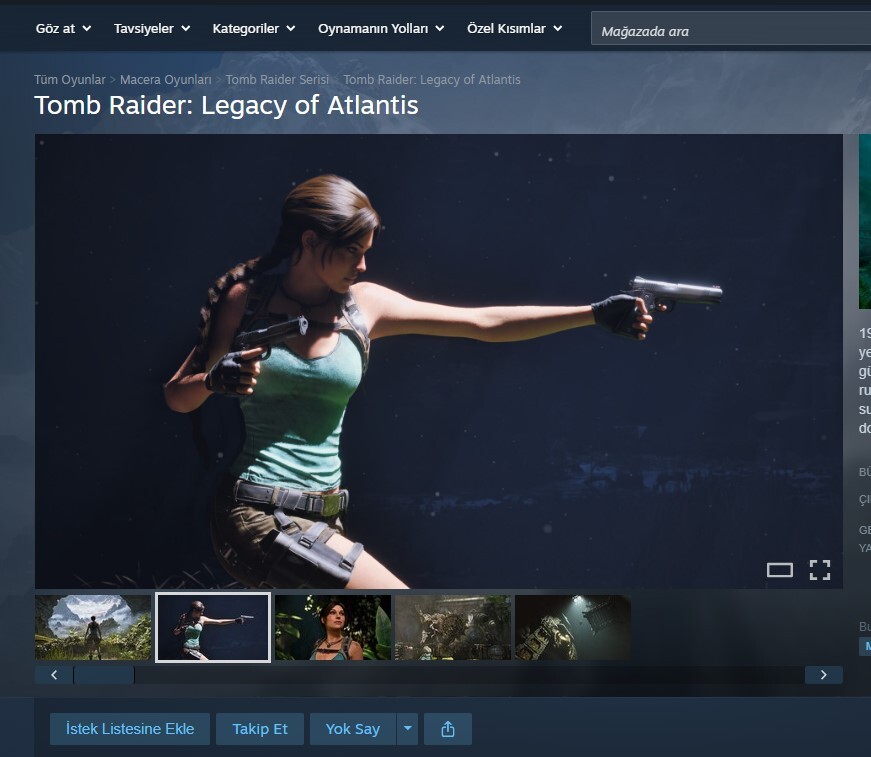Select the jungle landscape thumbnail
The height and width of the screenshot is (757, 871).
click(x=93, y=628)
